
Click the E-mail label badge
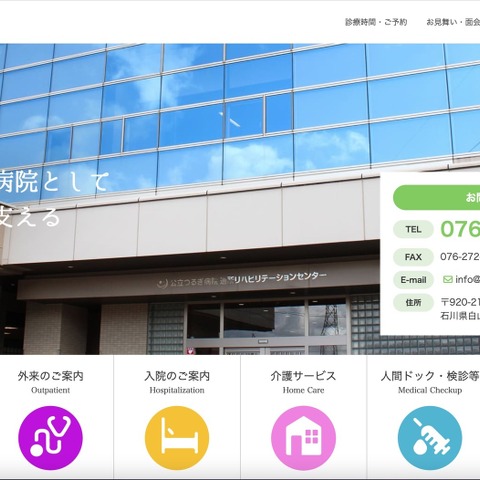point(413,280)
